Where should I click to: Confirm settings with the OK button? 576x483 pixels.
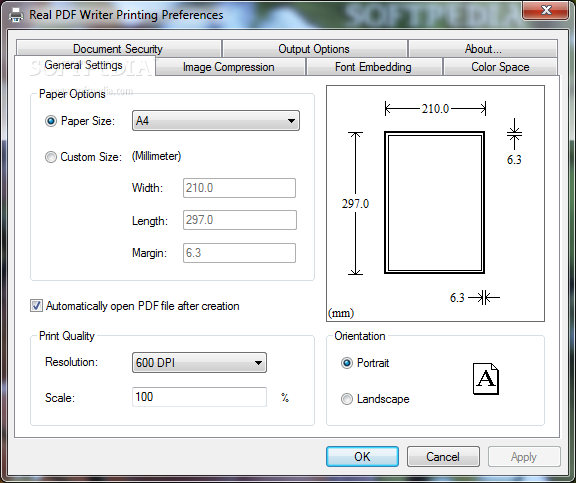coord(362,457)
